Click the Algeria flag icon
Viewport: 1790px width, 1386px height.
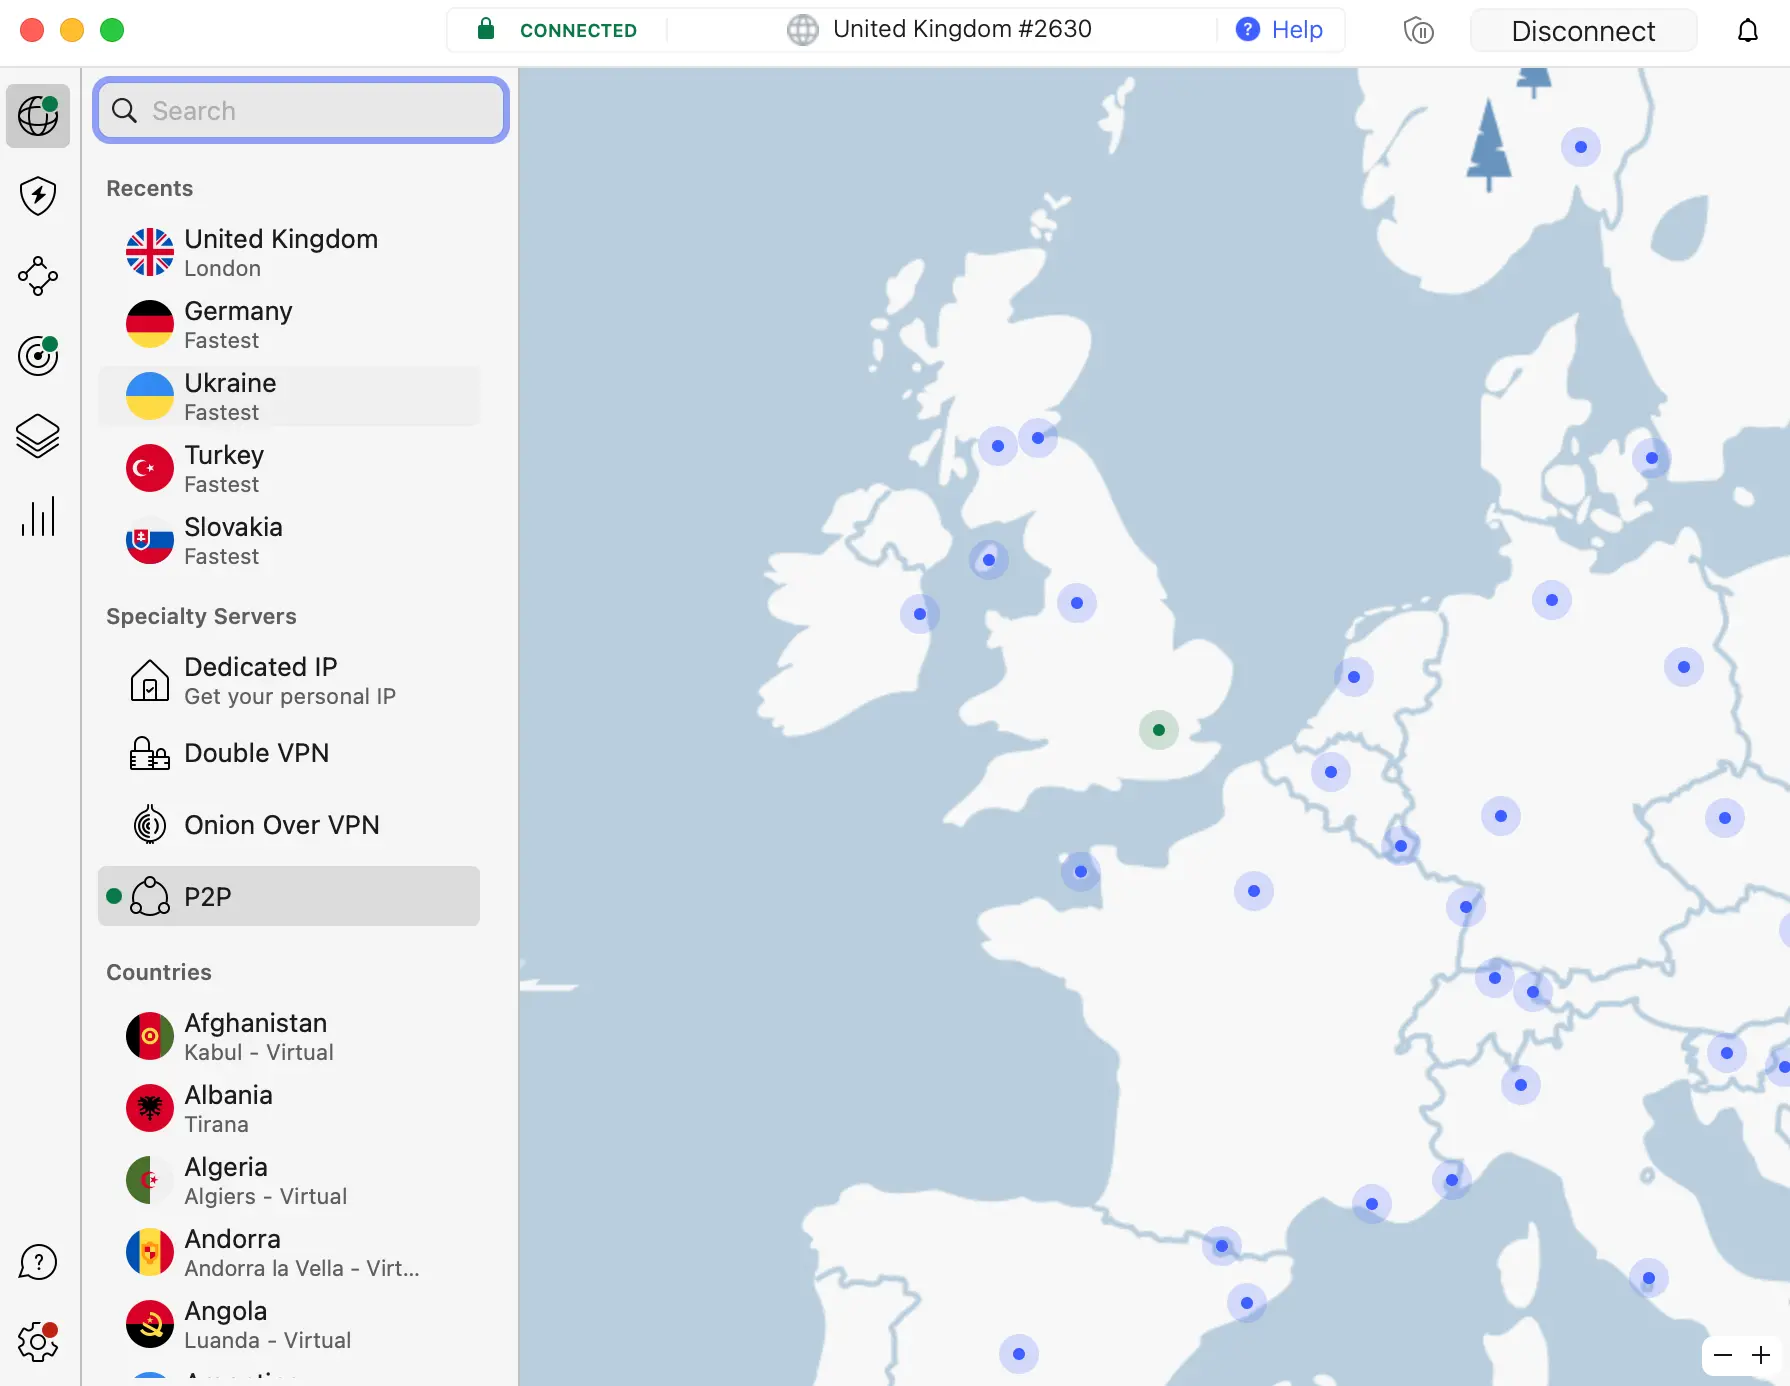click(150, 1180)
